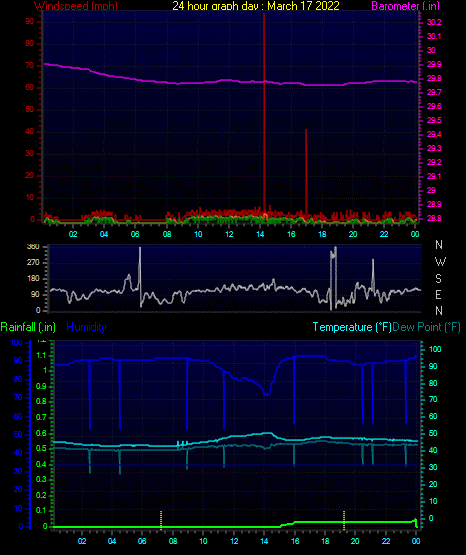Image resolution: width=466 pixels, height=555 pixels.
Task: Click the 12 hour tick on top graph
Action: tap(229, 234)
